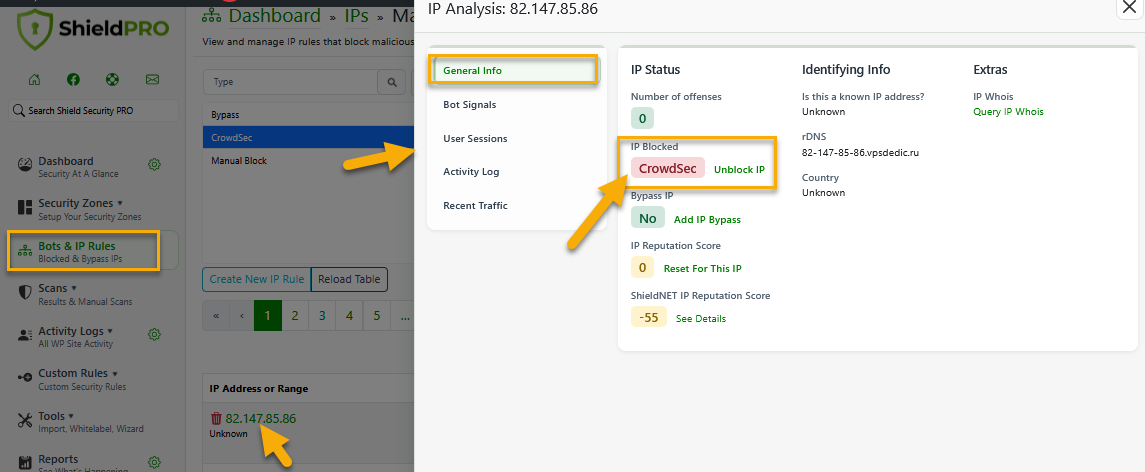1145x472 pixels.
Task: Click Reload Table button
Action: pos(350,279)
